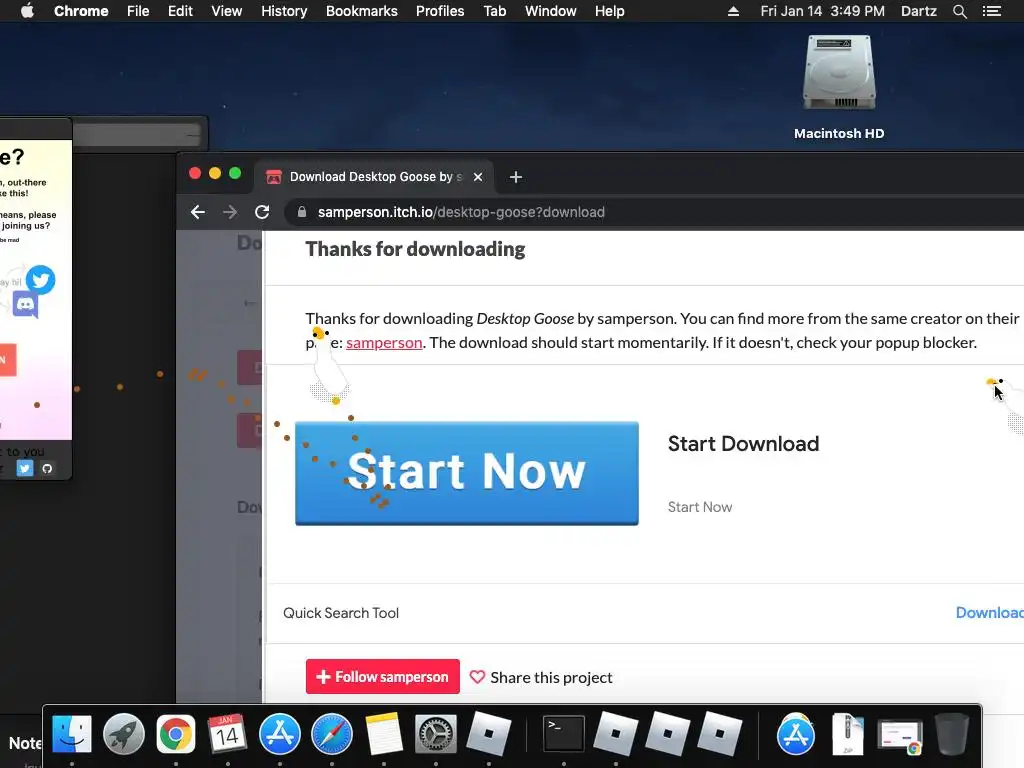Open the date and time in menu bar
This screenshot has width=1024, height=768.
[x=822, y=11]
